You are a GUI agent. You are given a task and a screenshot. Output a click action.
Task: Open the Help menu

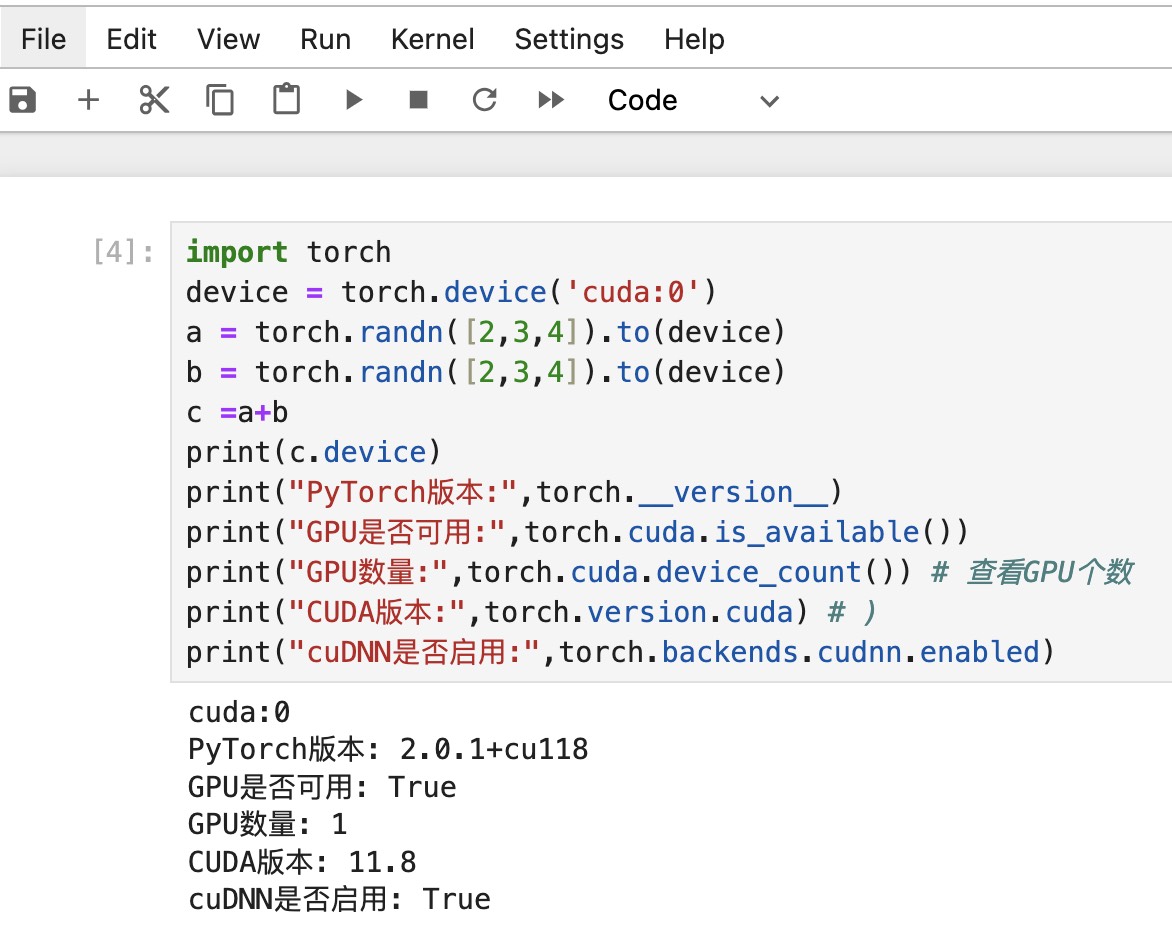point(694,39)
